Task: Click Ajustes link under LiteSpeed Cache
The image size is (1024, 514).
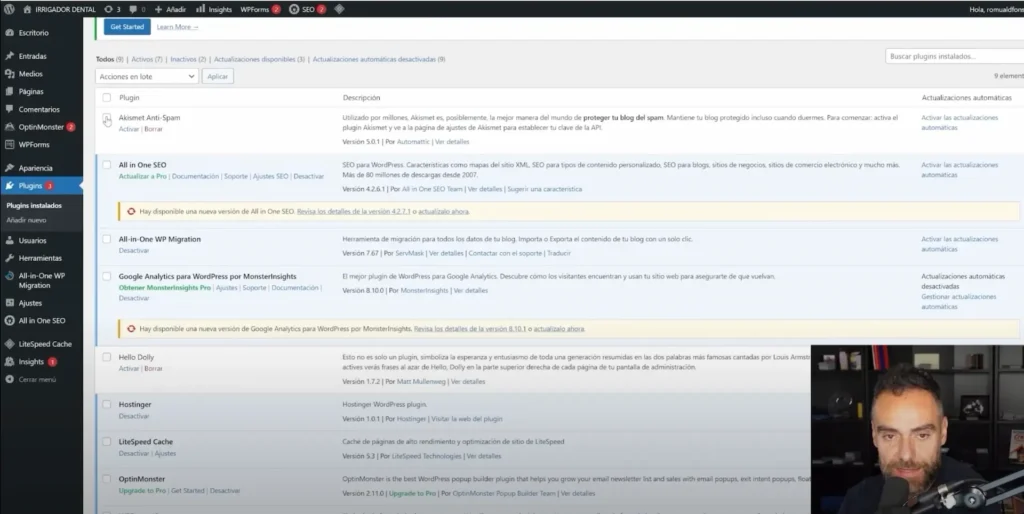Action: coord(165,453)
